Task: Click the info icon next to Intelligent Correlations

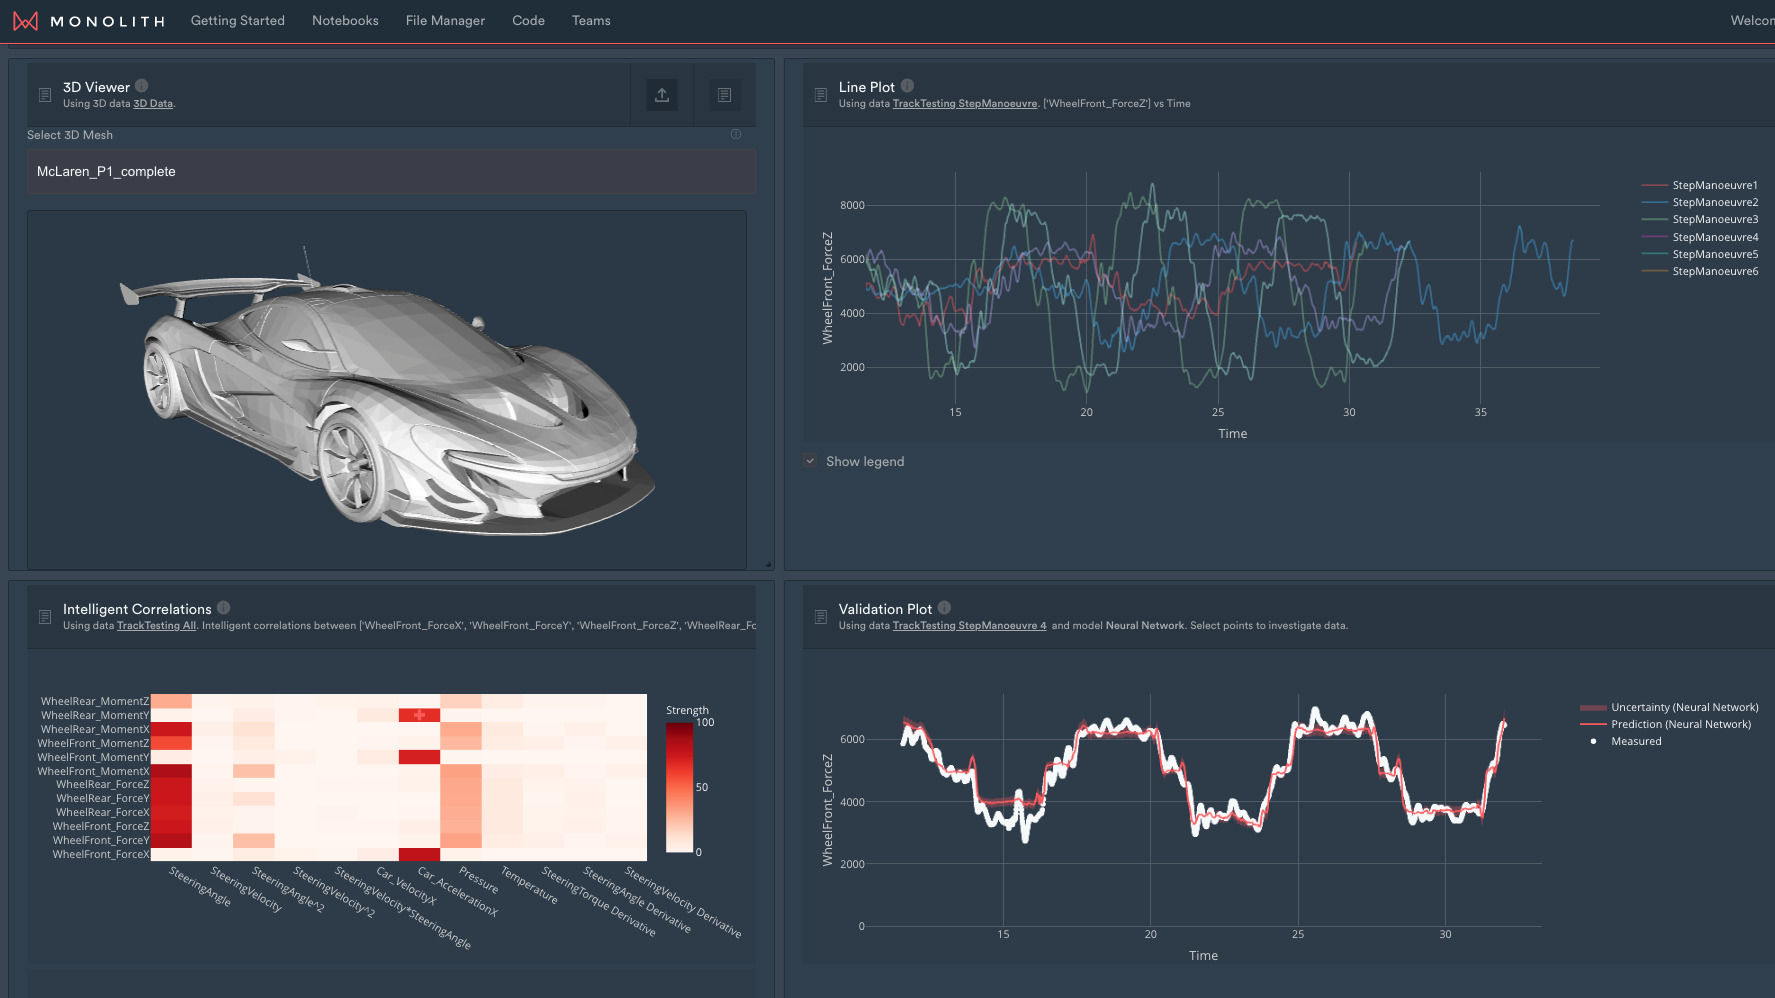Action: pyautogui.click(x=224, y=608)
